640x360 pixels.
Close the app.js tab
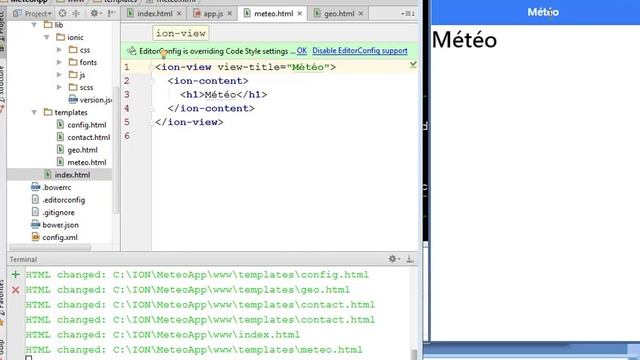coord(230,13)
